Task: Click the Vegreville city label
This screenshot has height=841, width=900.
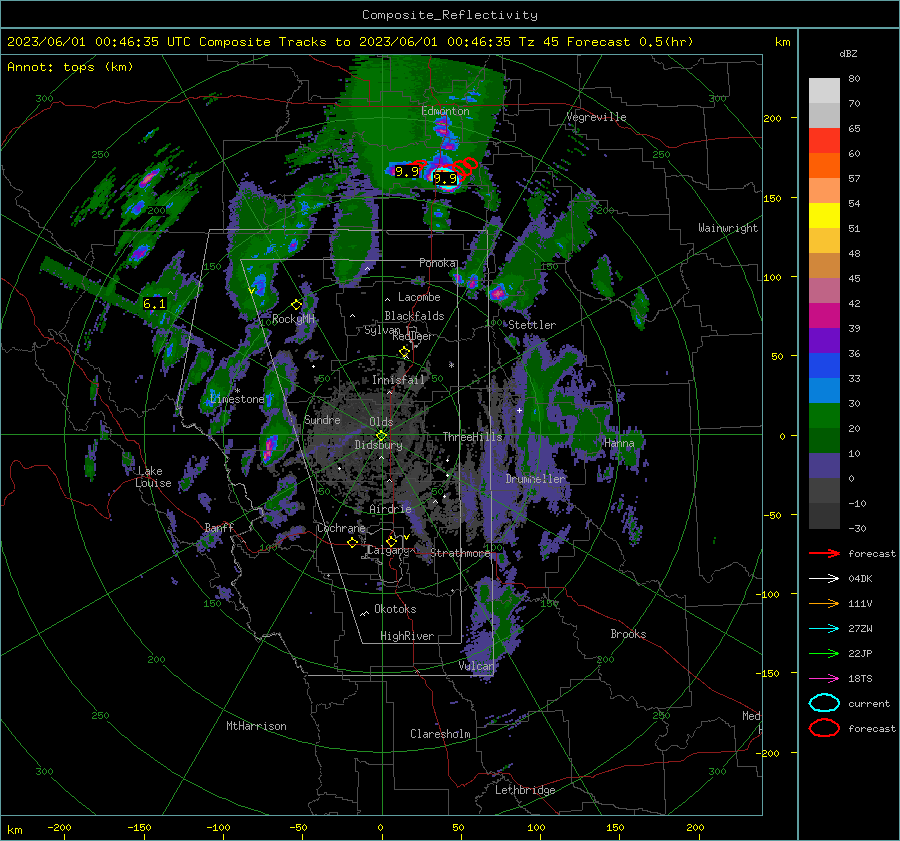Action: pos(596,117)
